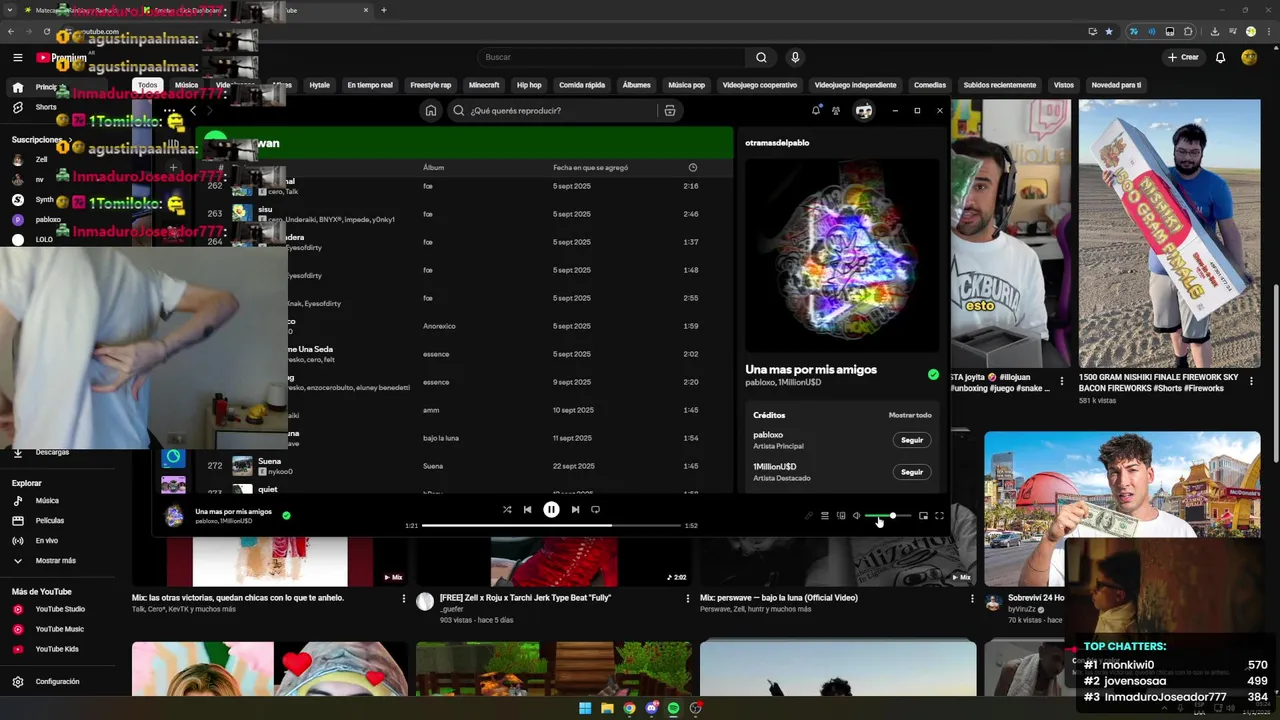Open options menu for bajo la luna mix
This screenshot has width=1280, height=720.
point(972,598)
